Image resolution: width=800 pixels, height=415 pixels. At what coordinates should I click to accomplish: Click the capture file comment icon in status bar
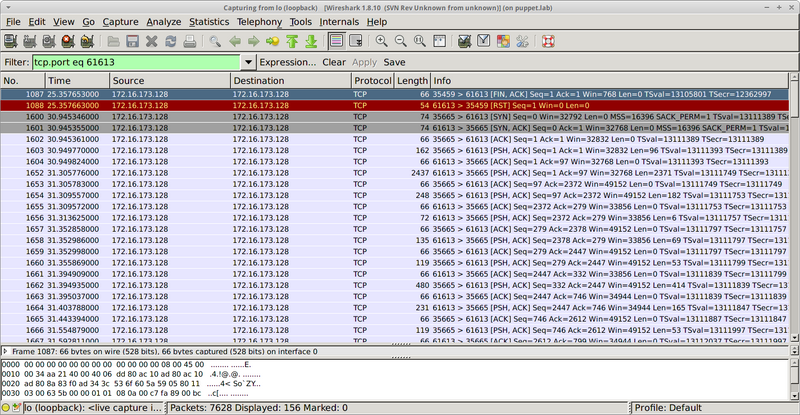pos(16,408)
